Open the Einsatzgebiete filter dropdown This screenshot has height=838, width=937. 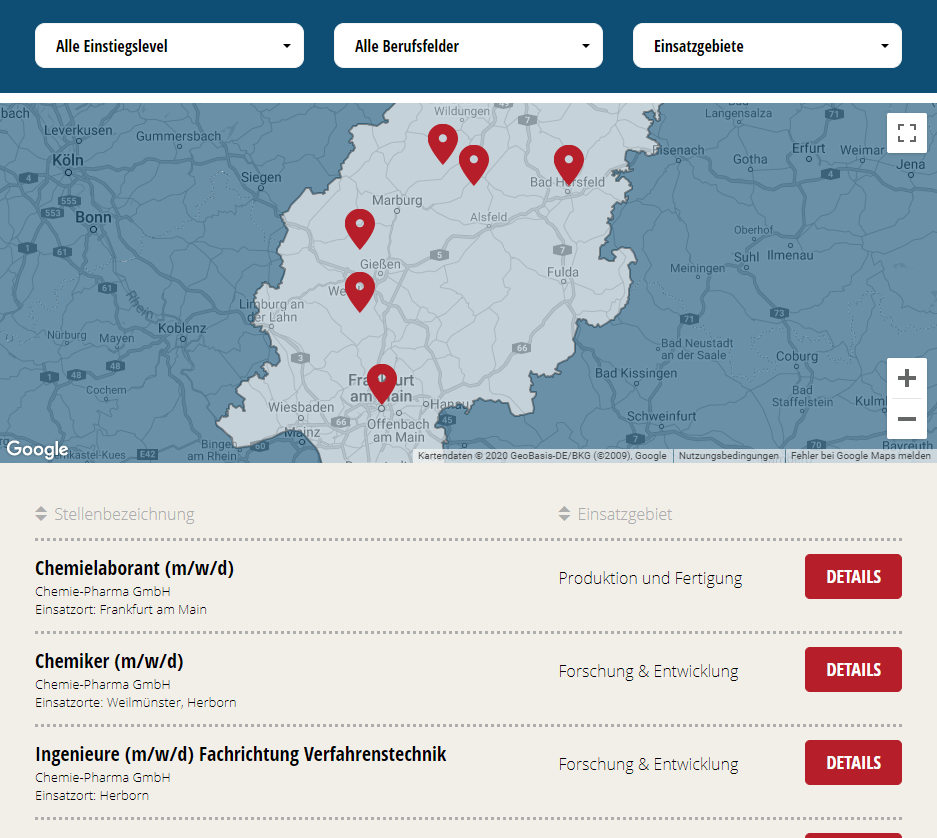tap(767, 46)
